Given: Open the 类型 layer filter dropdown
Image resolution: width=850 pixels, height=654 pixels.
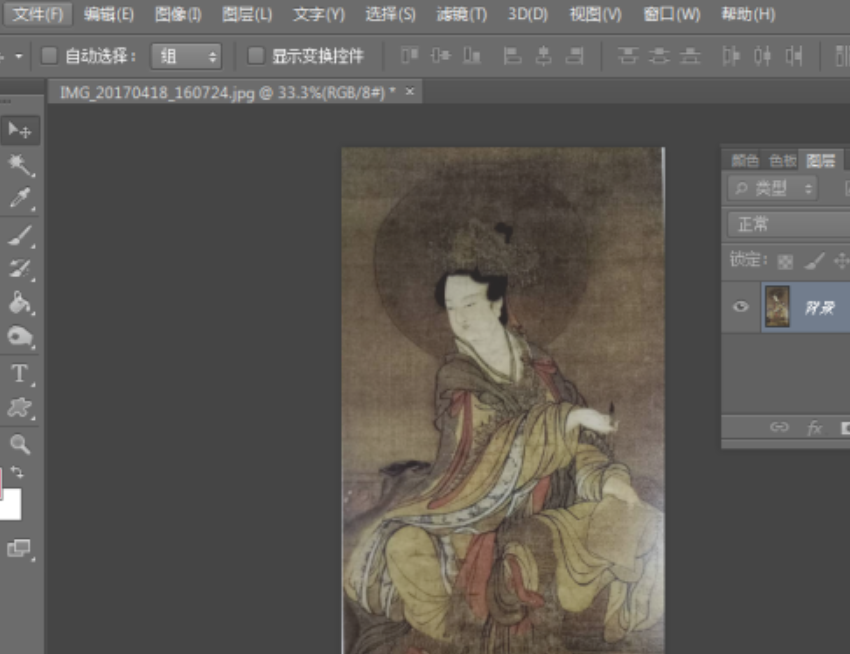Looking at the screenshot, I should coord(772,189).
